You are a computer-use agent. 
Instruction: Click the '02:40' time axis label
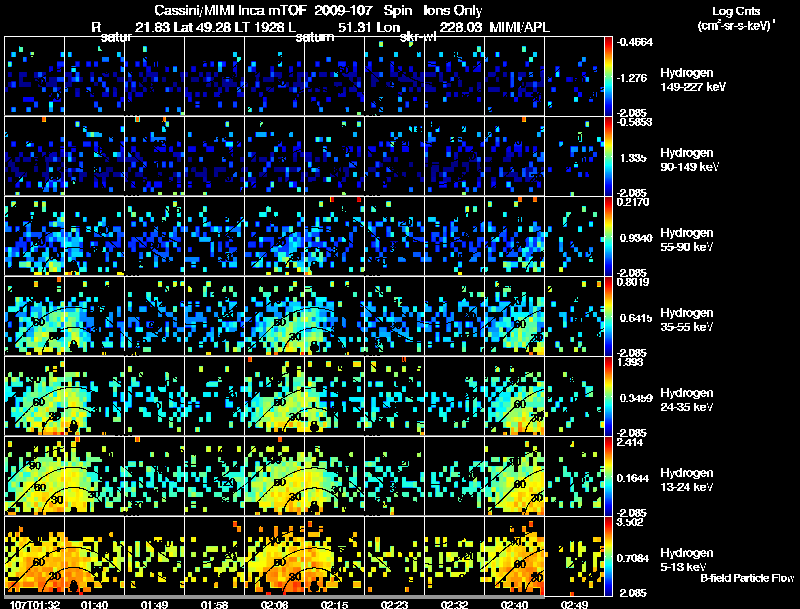tap(514, 604)
